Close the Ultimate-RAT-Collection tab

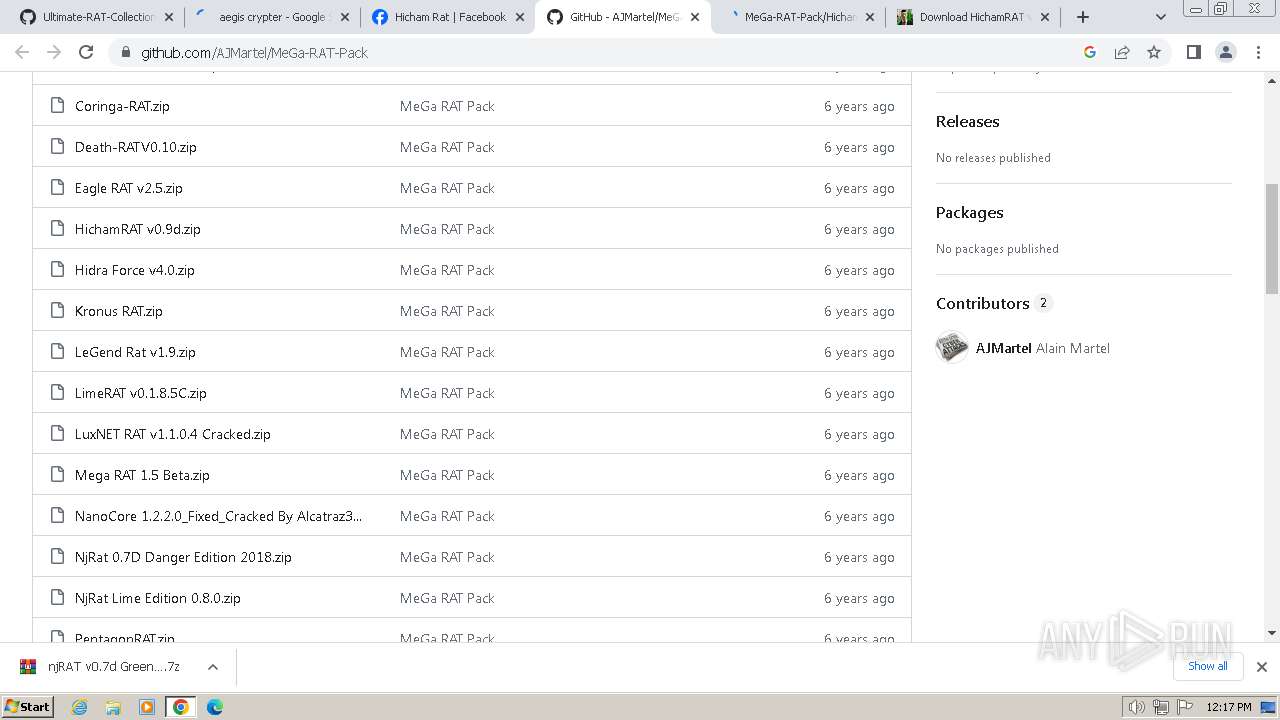pos(168,17)
